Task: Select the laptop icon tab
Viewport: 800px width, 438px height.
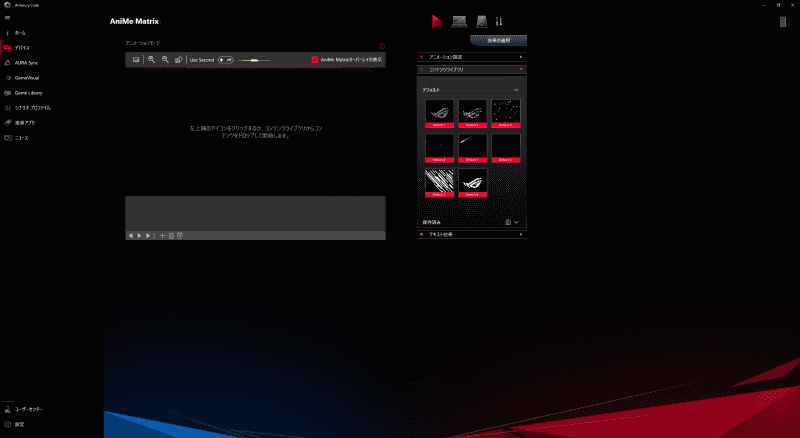Action: (x=459, y=21)
